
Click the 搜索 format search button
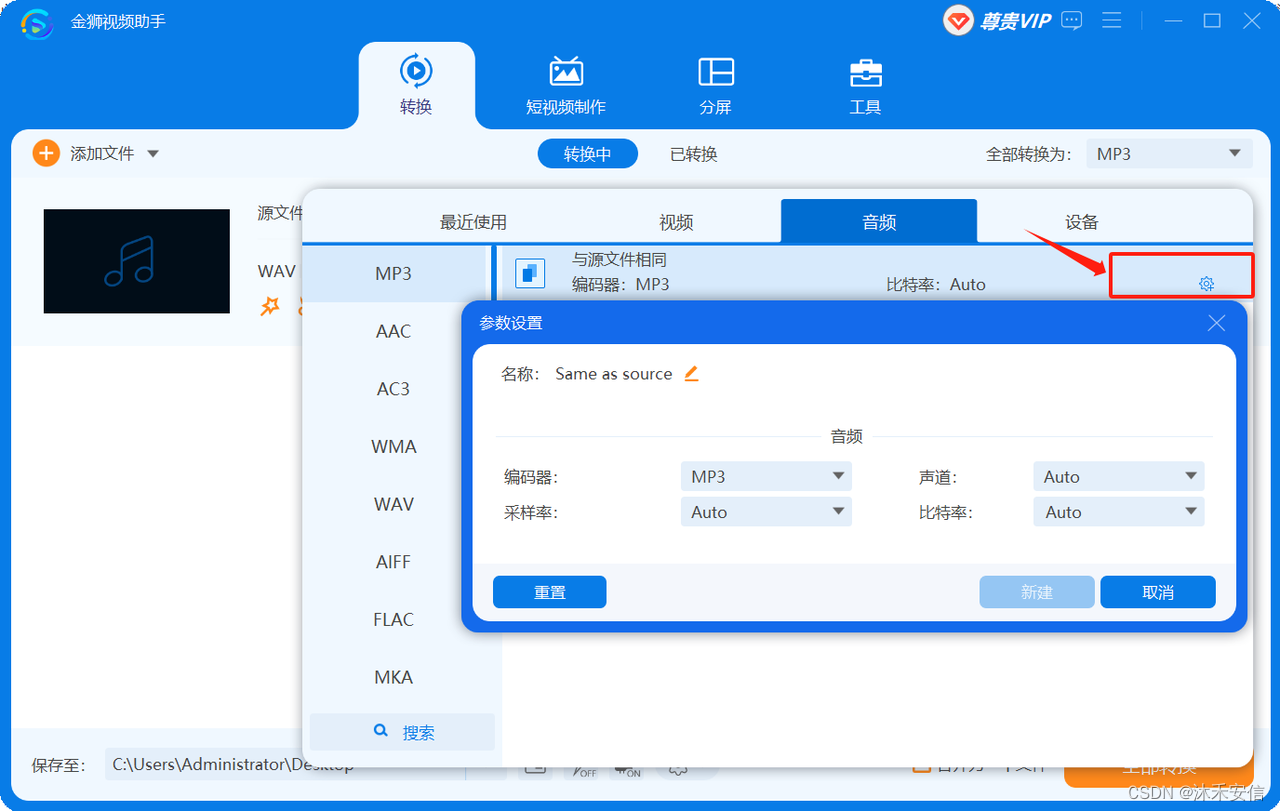tap(402, 732)
